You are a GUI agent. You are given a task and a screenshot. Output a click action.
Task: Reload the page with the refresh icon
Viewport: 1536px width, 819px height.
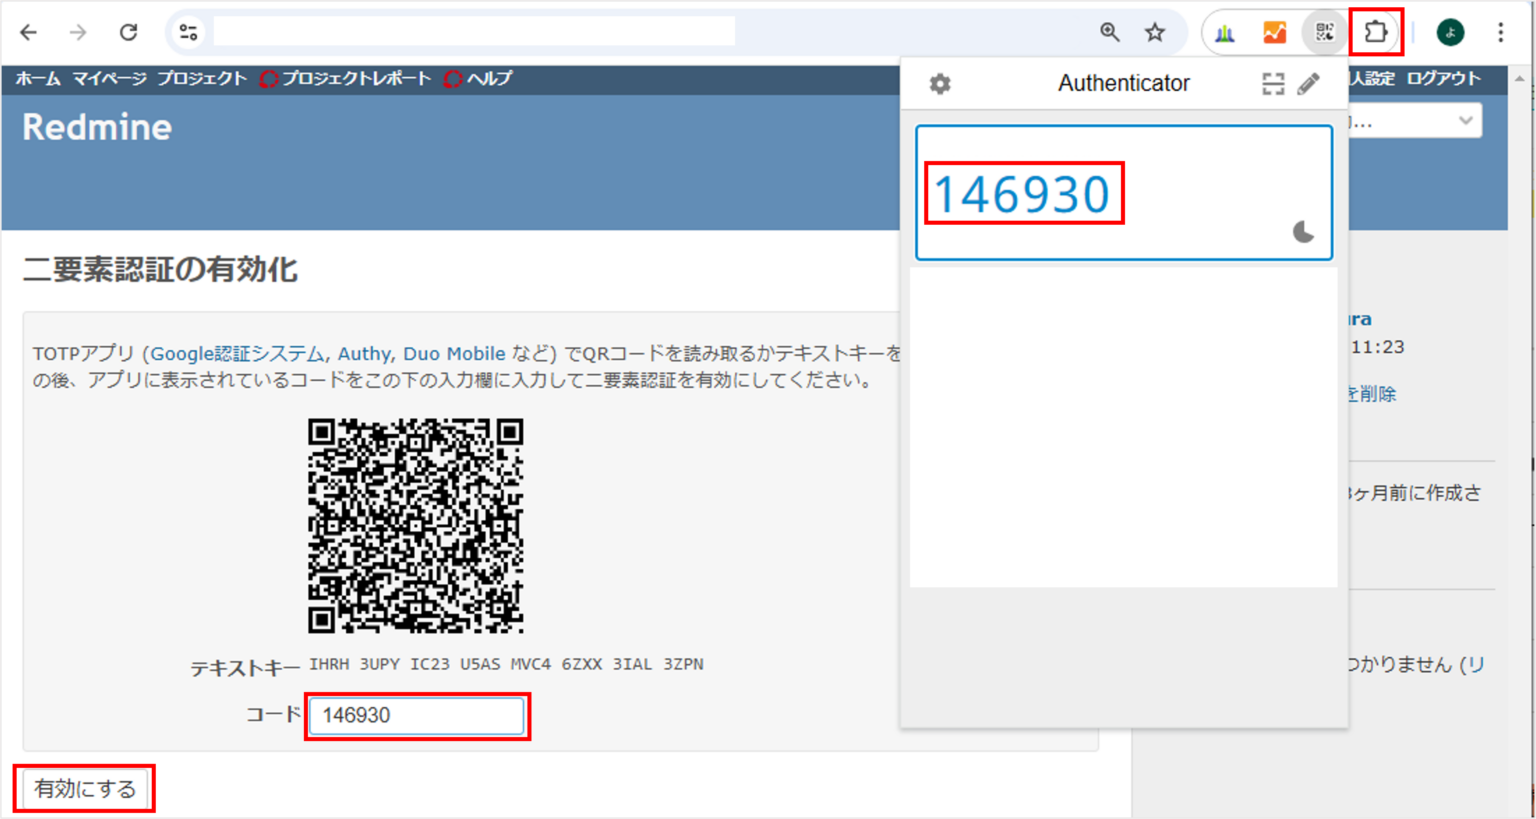pyautogui.click(x=128, y=31)
